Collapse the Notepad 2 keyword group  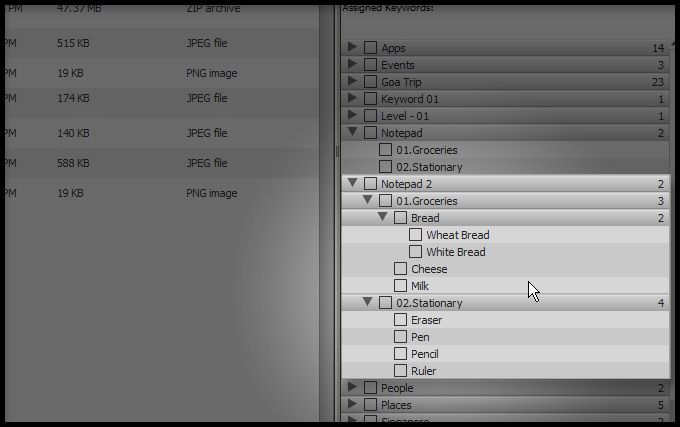click(x=352, y=184)
